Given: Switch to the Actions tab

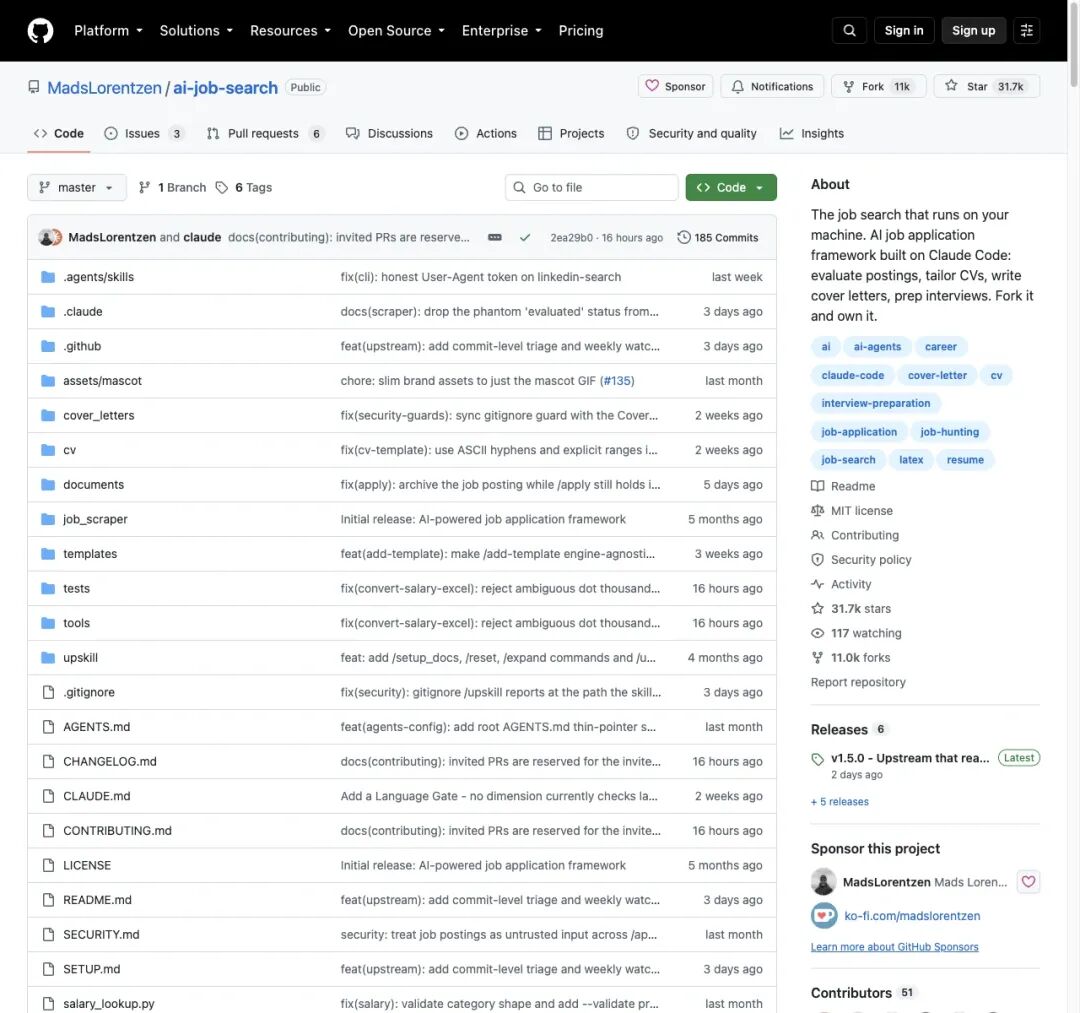Looking at the screenshot, I should tap(486, 134).
